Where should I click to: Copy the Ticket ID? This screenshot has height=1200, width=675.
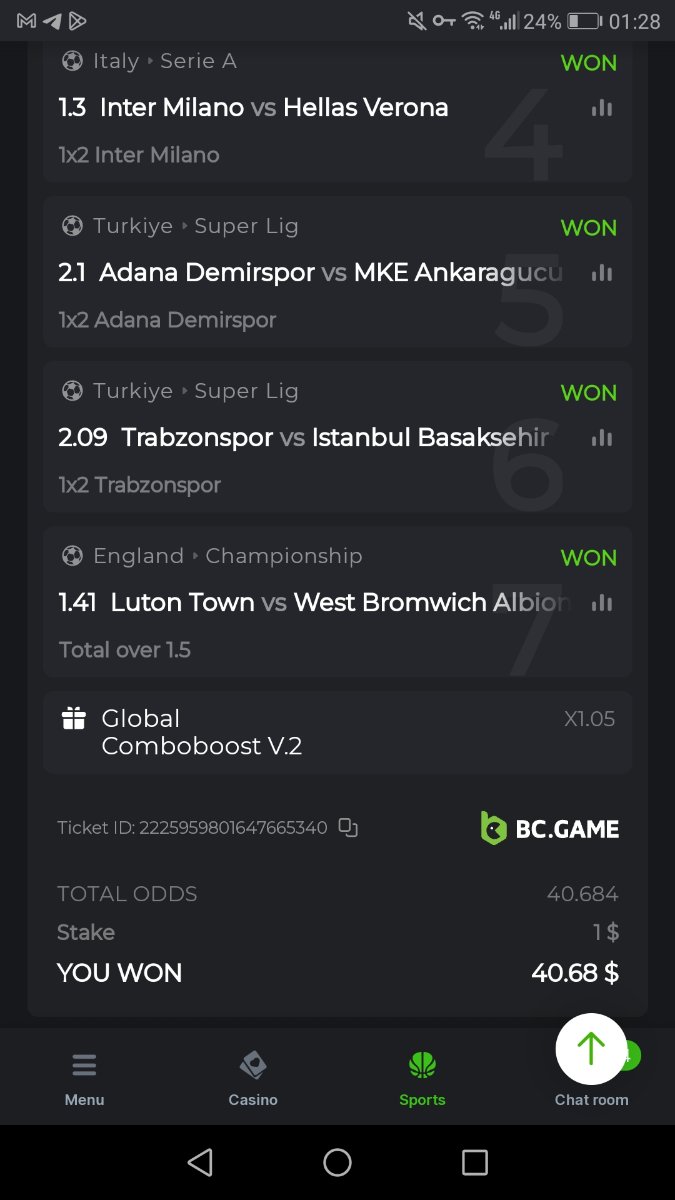coord(347,827)
